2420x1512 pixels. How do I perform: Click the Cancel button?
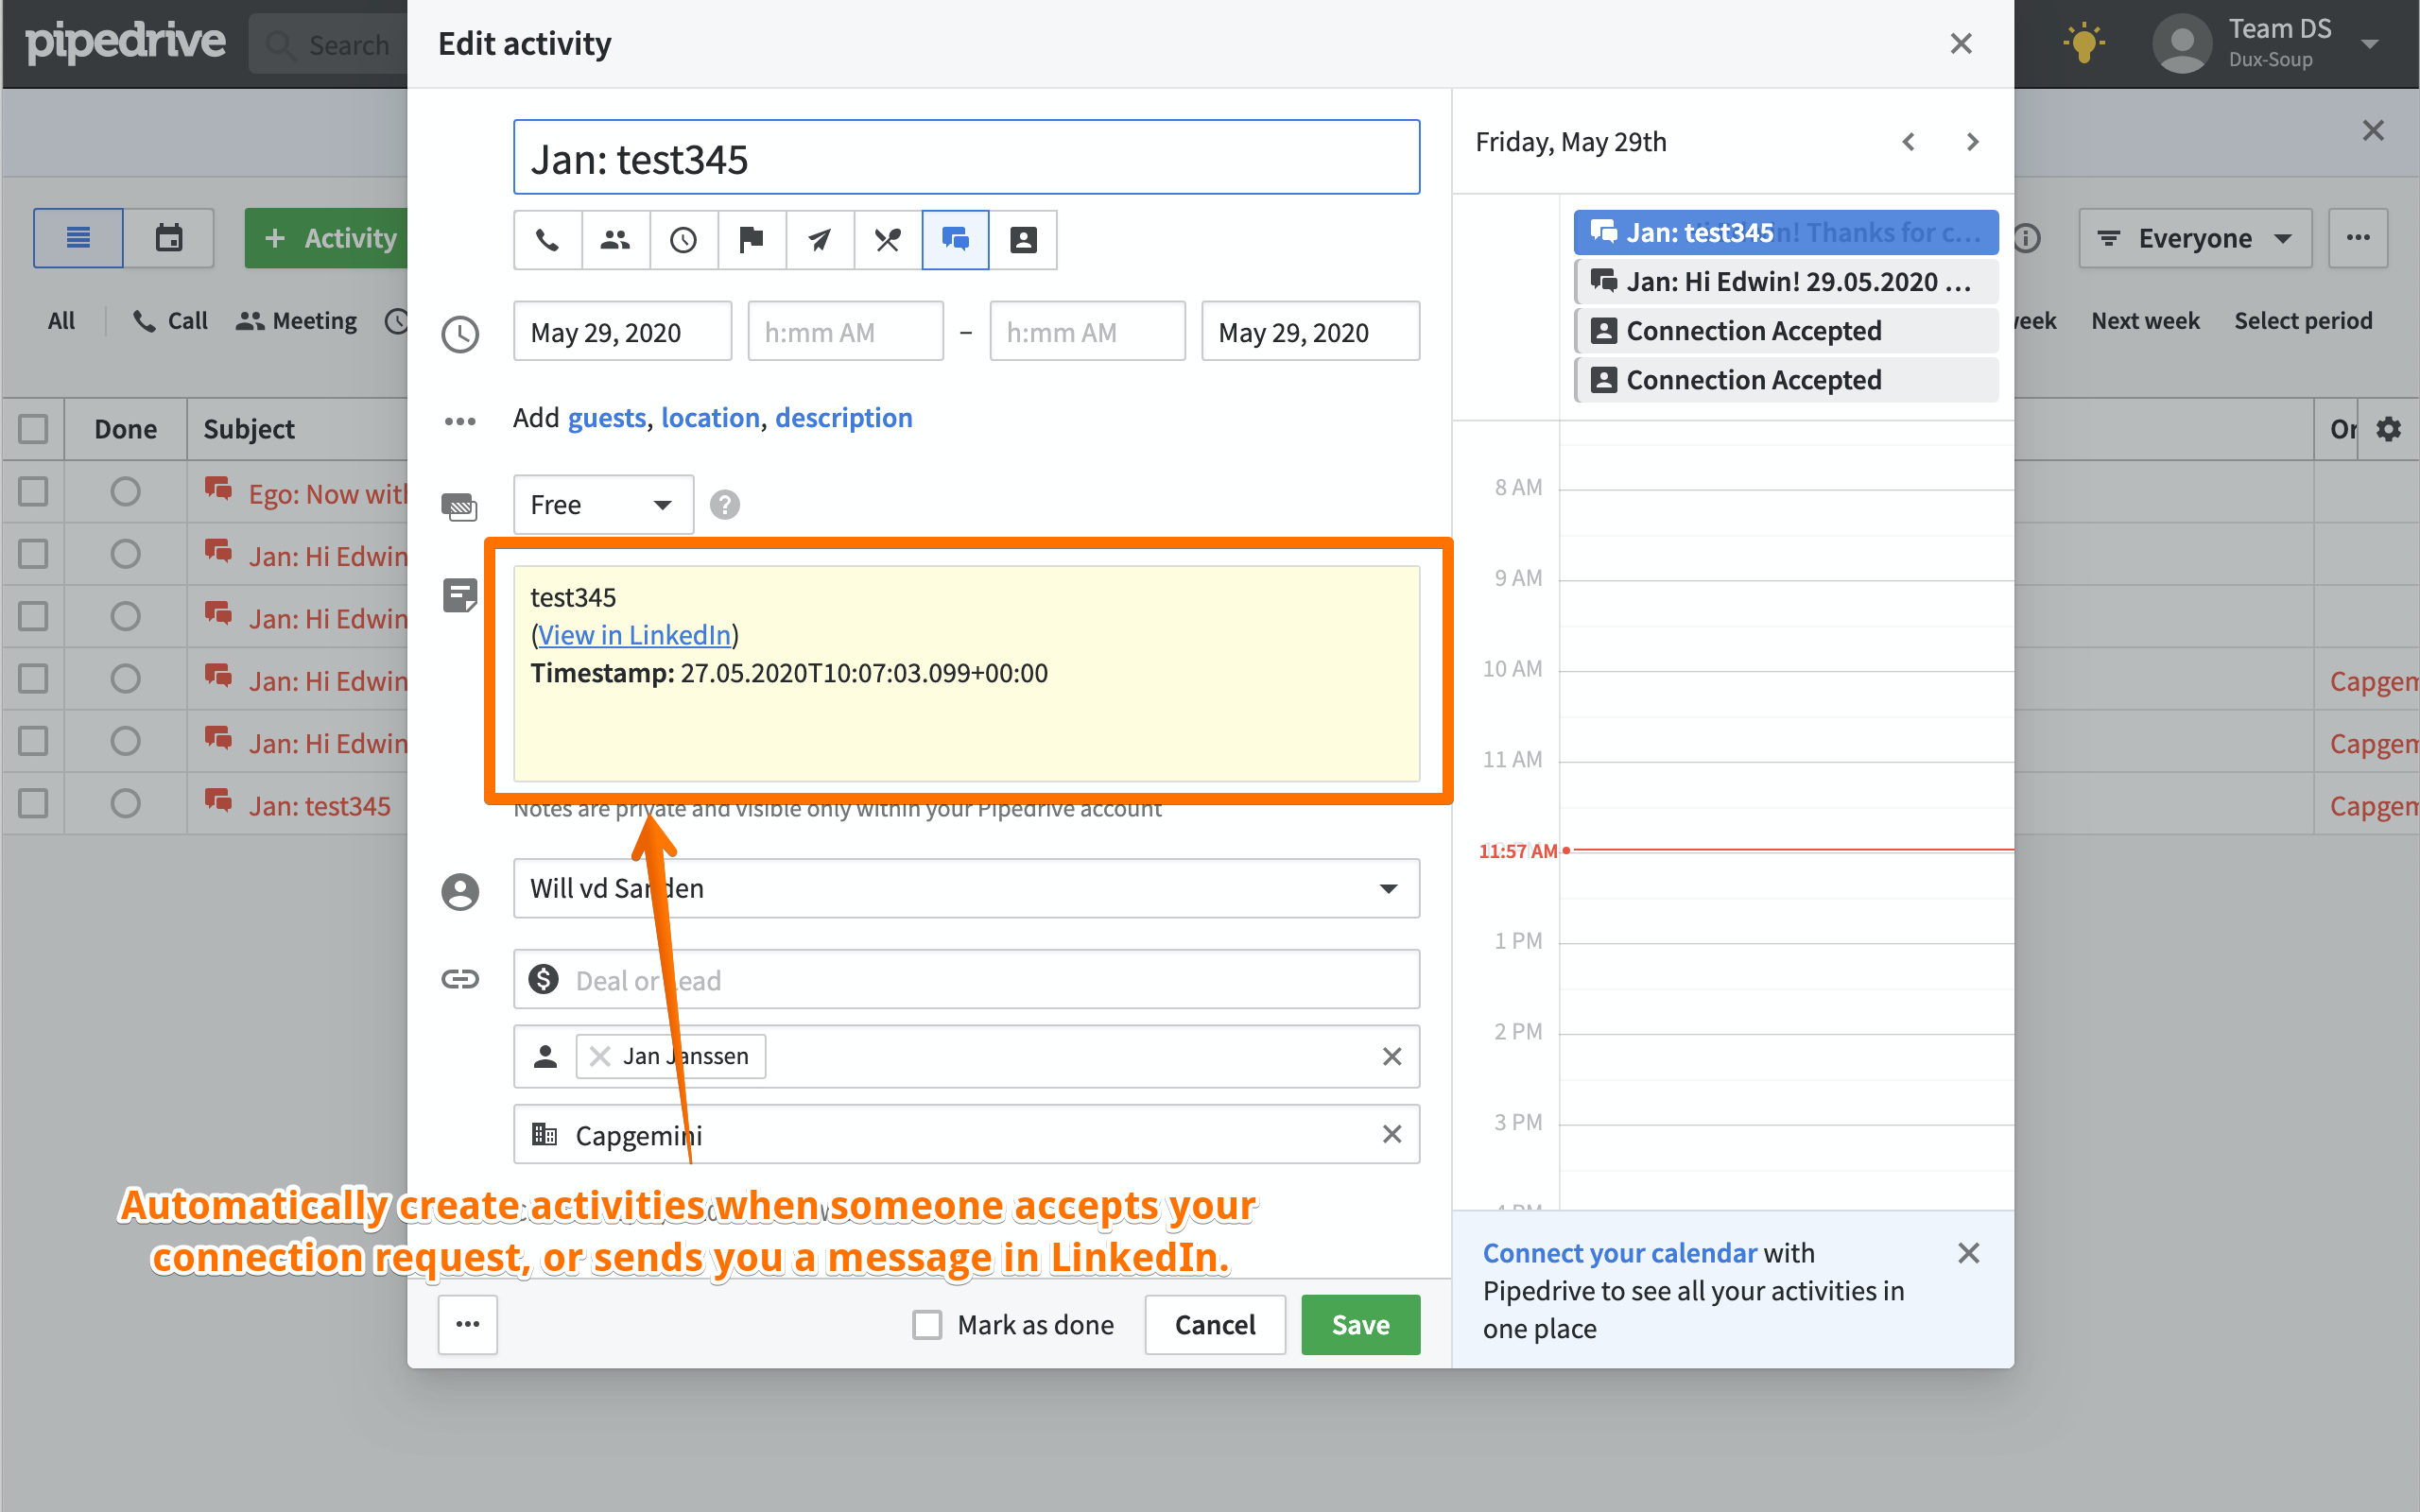click(1215, 1324)
